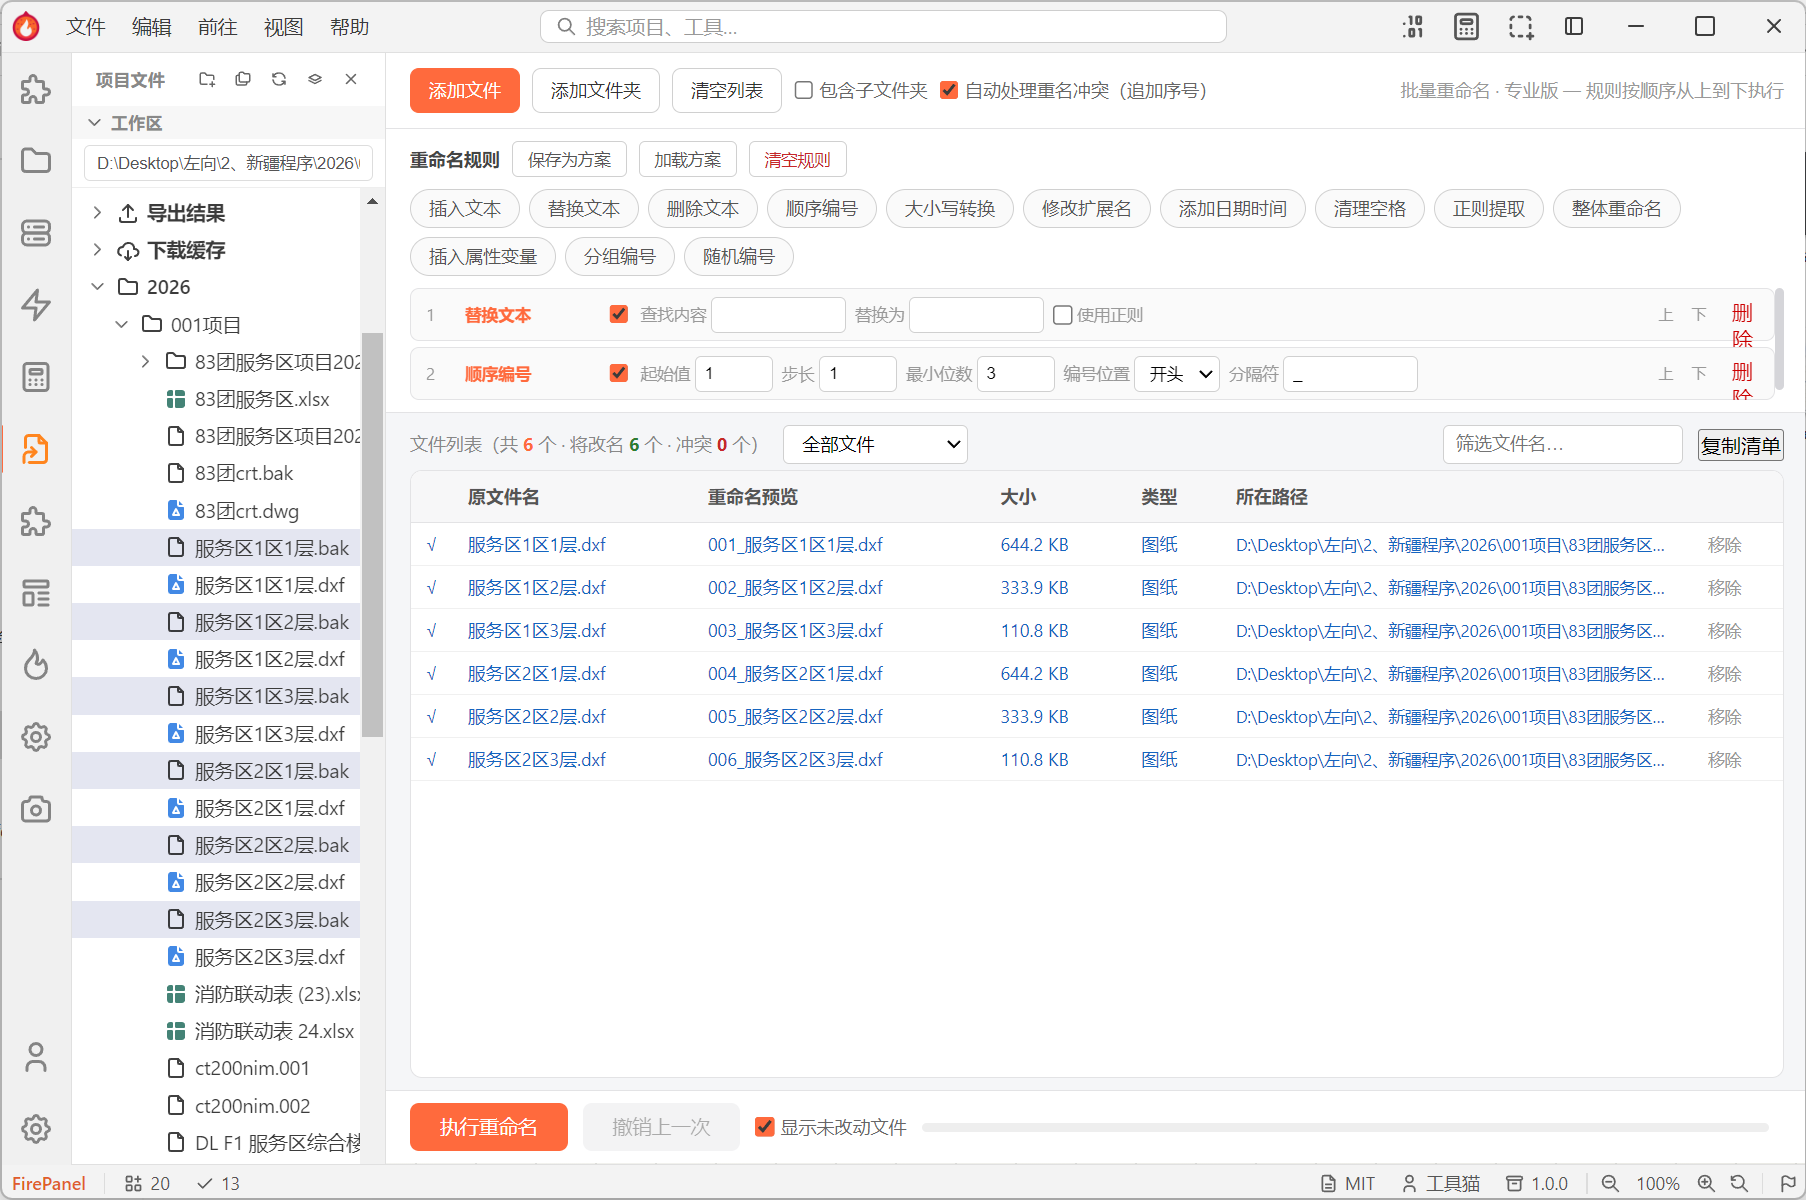Image resolution: width=1806 pixels, height=1200 pixels.
Task: Collapse the 工作区 section
Action: [95, 123]
